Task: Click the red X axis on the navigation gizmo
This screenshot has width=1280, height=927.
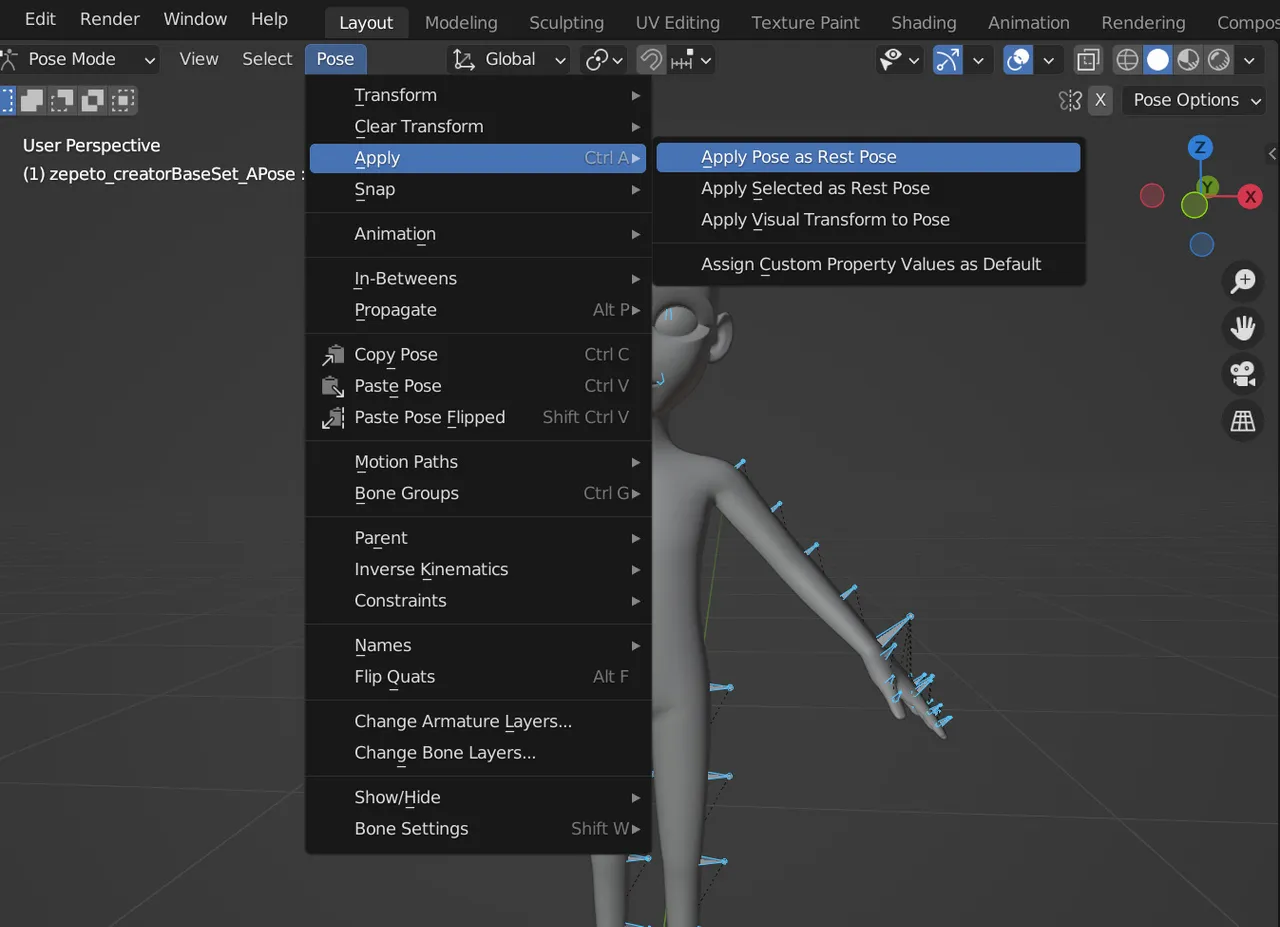Action: coord(1250,197)
